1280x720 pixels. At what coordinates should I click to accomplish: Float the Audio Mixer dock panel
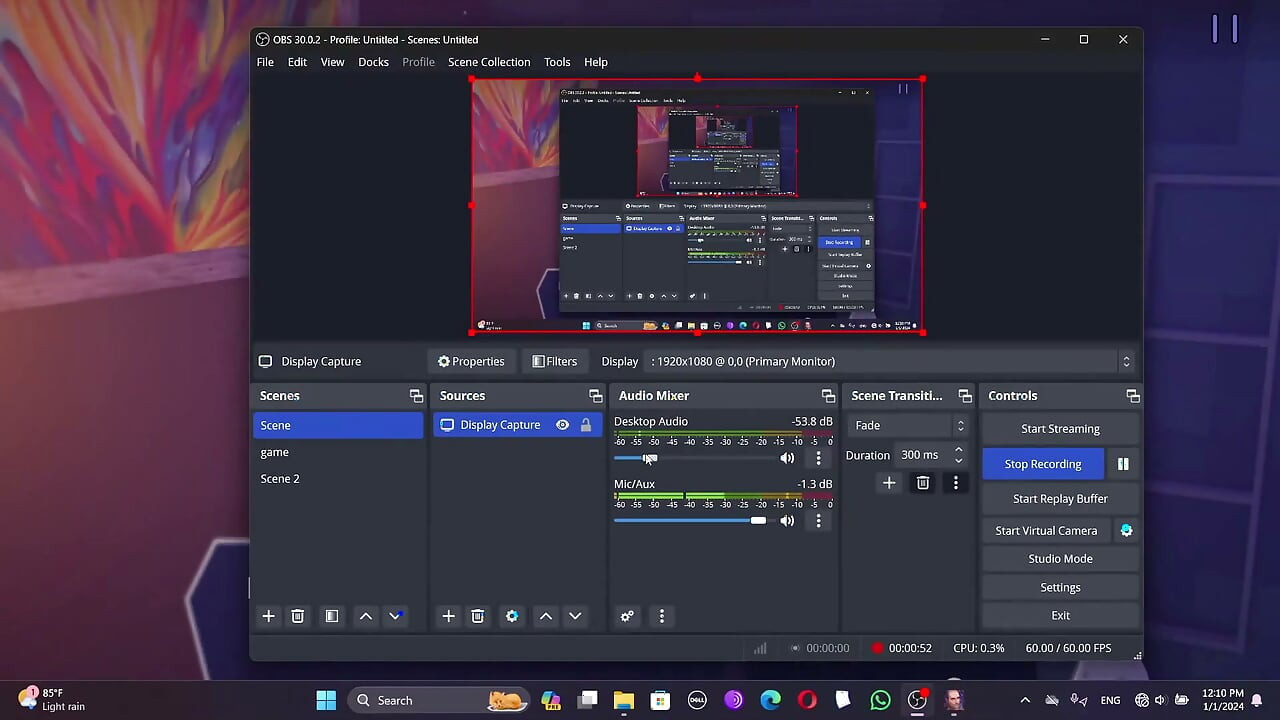click(828, 396)
